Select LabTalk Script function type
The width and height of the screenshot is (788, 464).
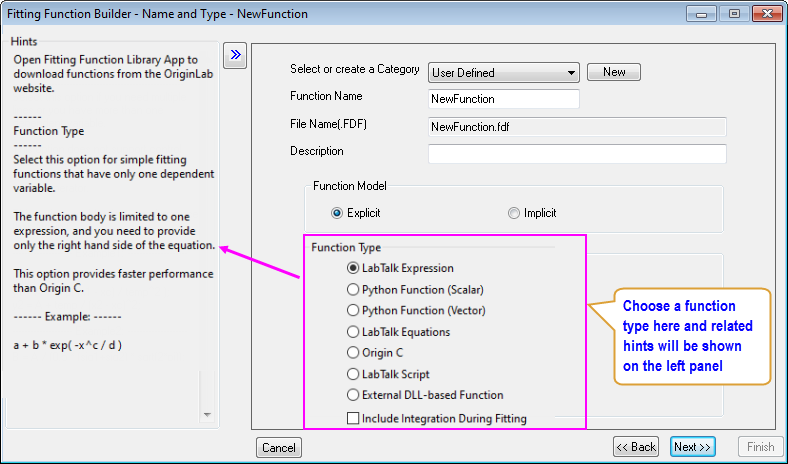click(352, 374)
